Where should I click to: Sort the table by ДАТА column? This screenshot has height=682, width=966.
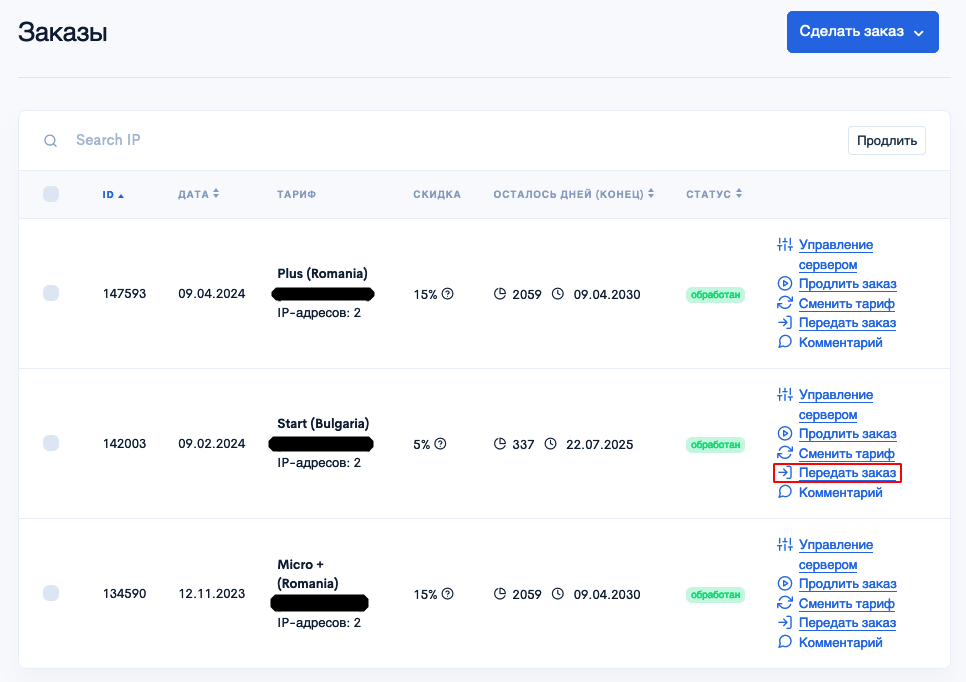pyautogui.click(x=198, y=194)
